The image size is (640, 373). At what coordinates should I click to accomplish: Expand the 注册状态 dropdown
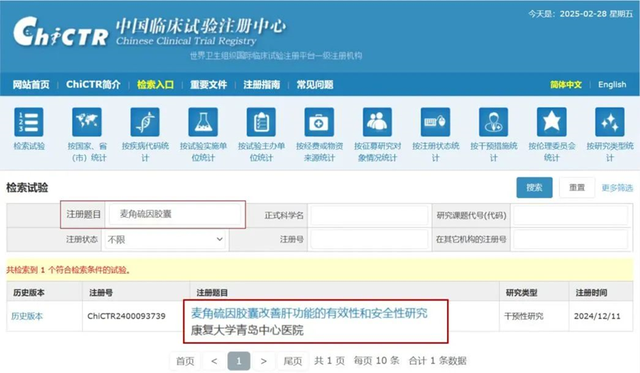coord(165,240)
